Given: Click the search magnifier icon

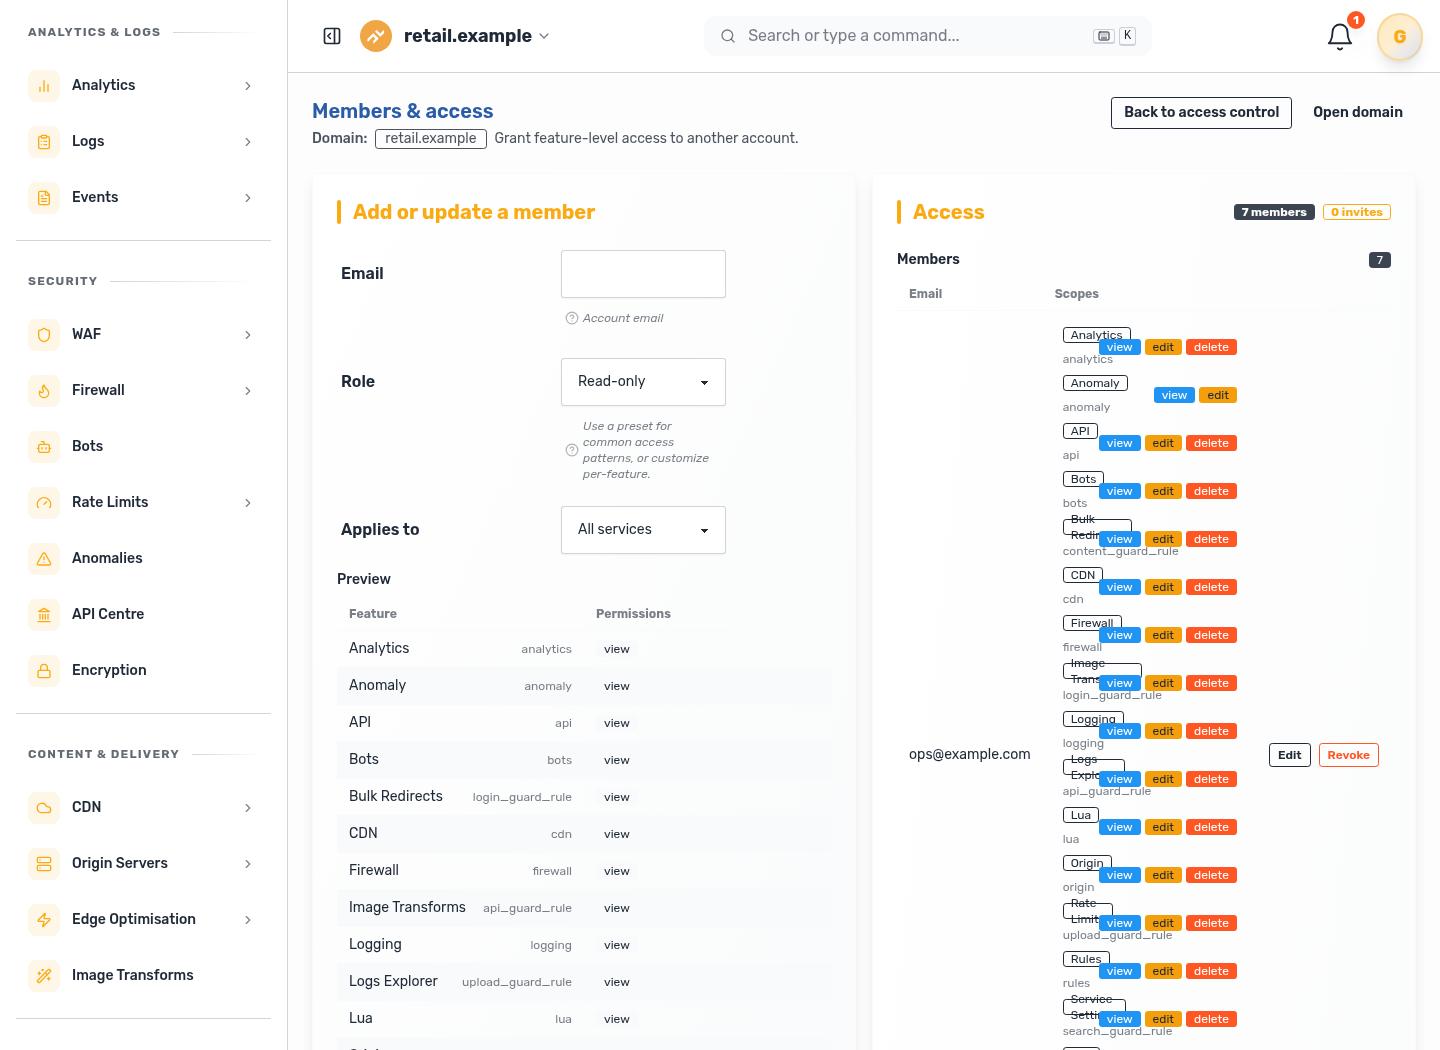Looking at the screenshot, I should point(728,36).
